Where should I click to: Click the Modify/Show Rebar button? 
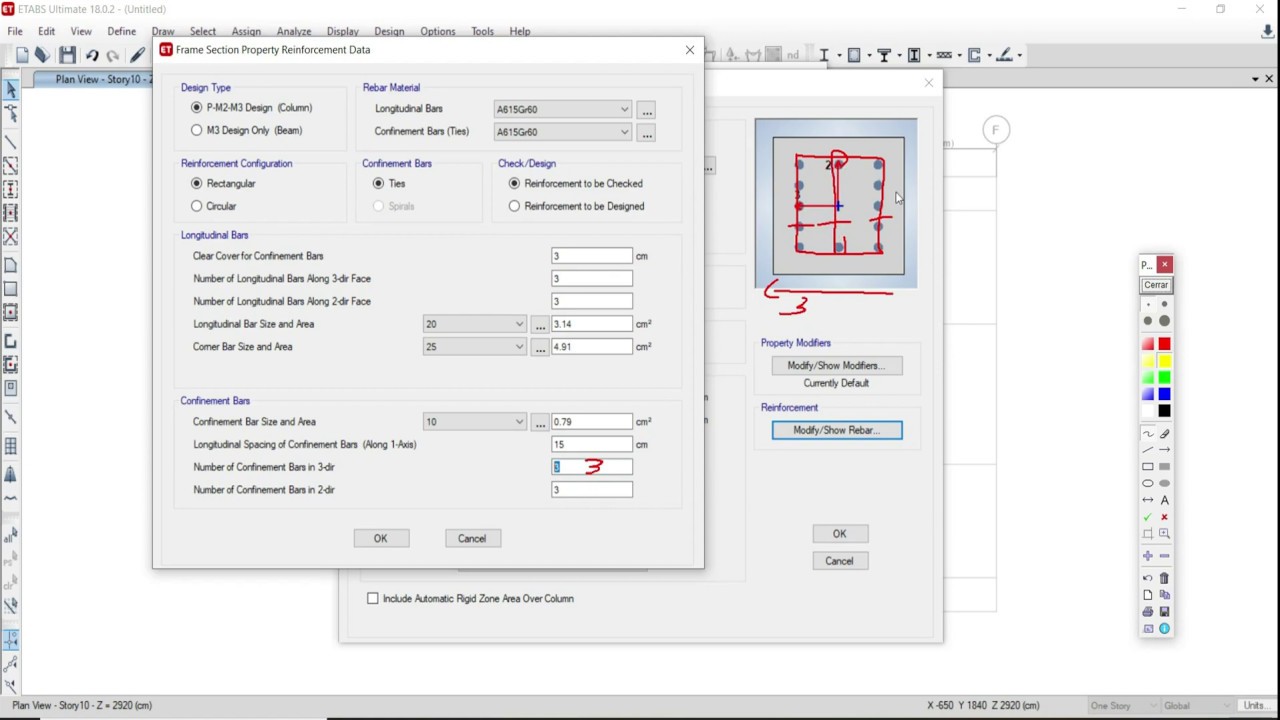tap(837, 430)
